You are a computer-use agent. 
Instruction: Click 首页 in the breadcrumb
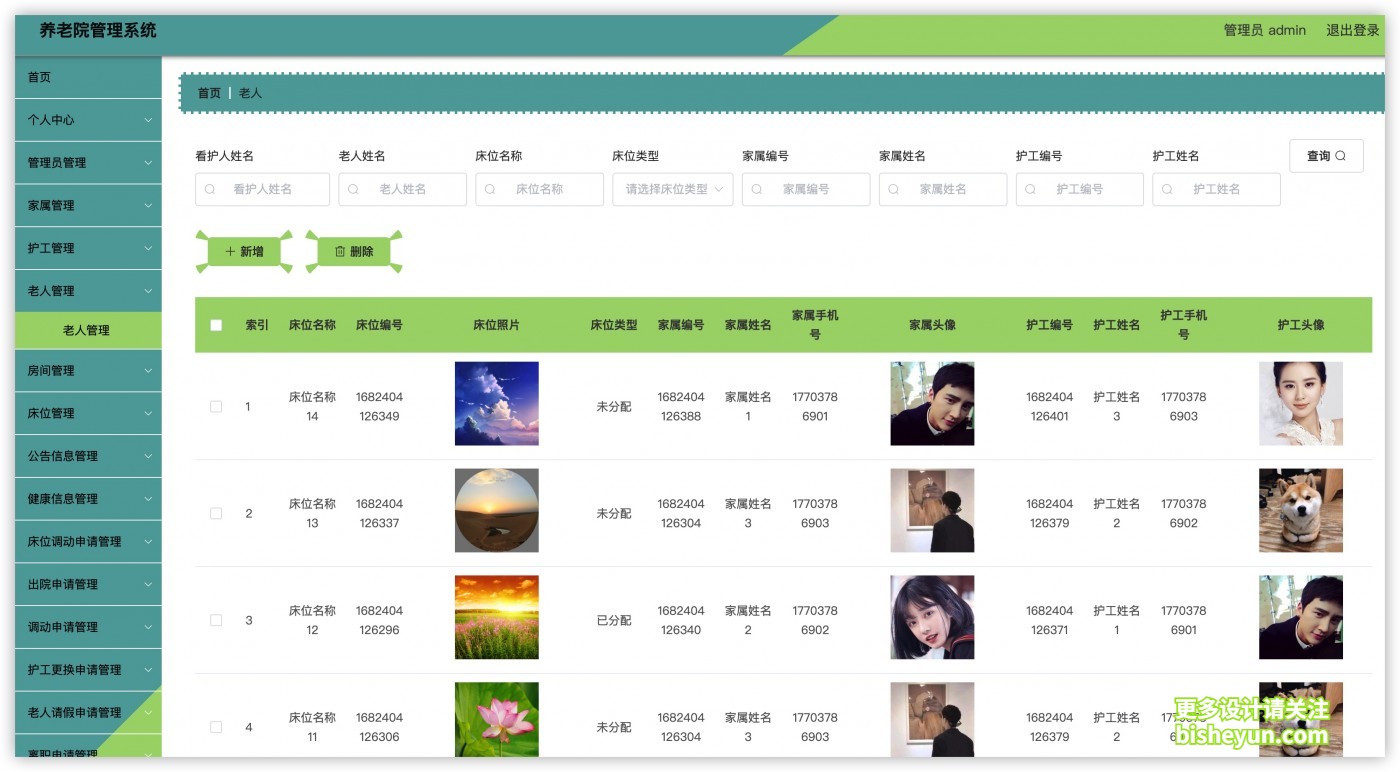209,93
